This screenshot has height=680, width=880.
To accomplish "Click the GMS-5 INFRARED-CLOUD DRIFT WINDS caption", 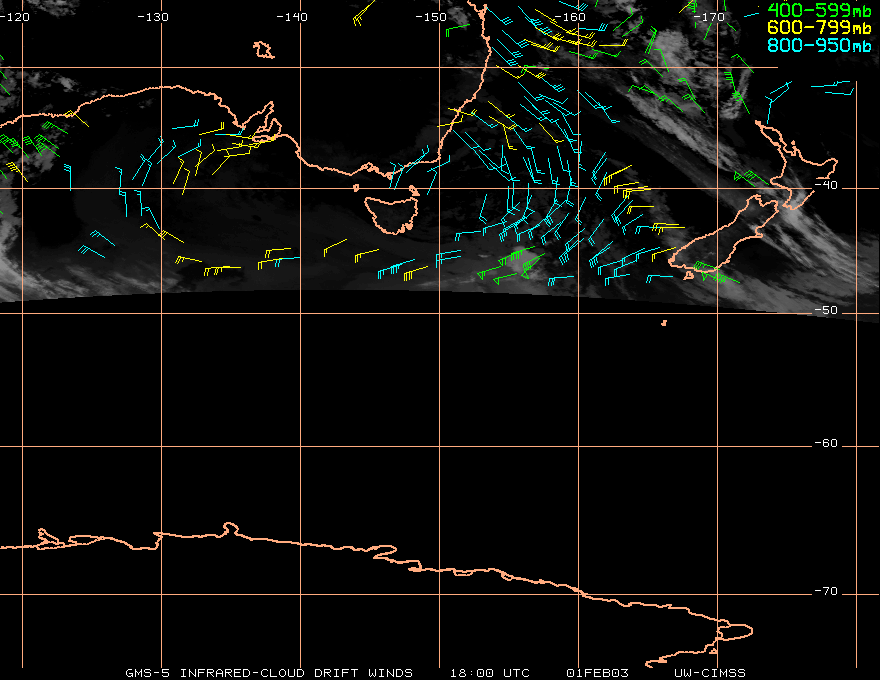I will [269, 673].
